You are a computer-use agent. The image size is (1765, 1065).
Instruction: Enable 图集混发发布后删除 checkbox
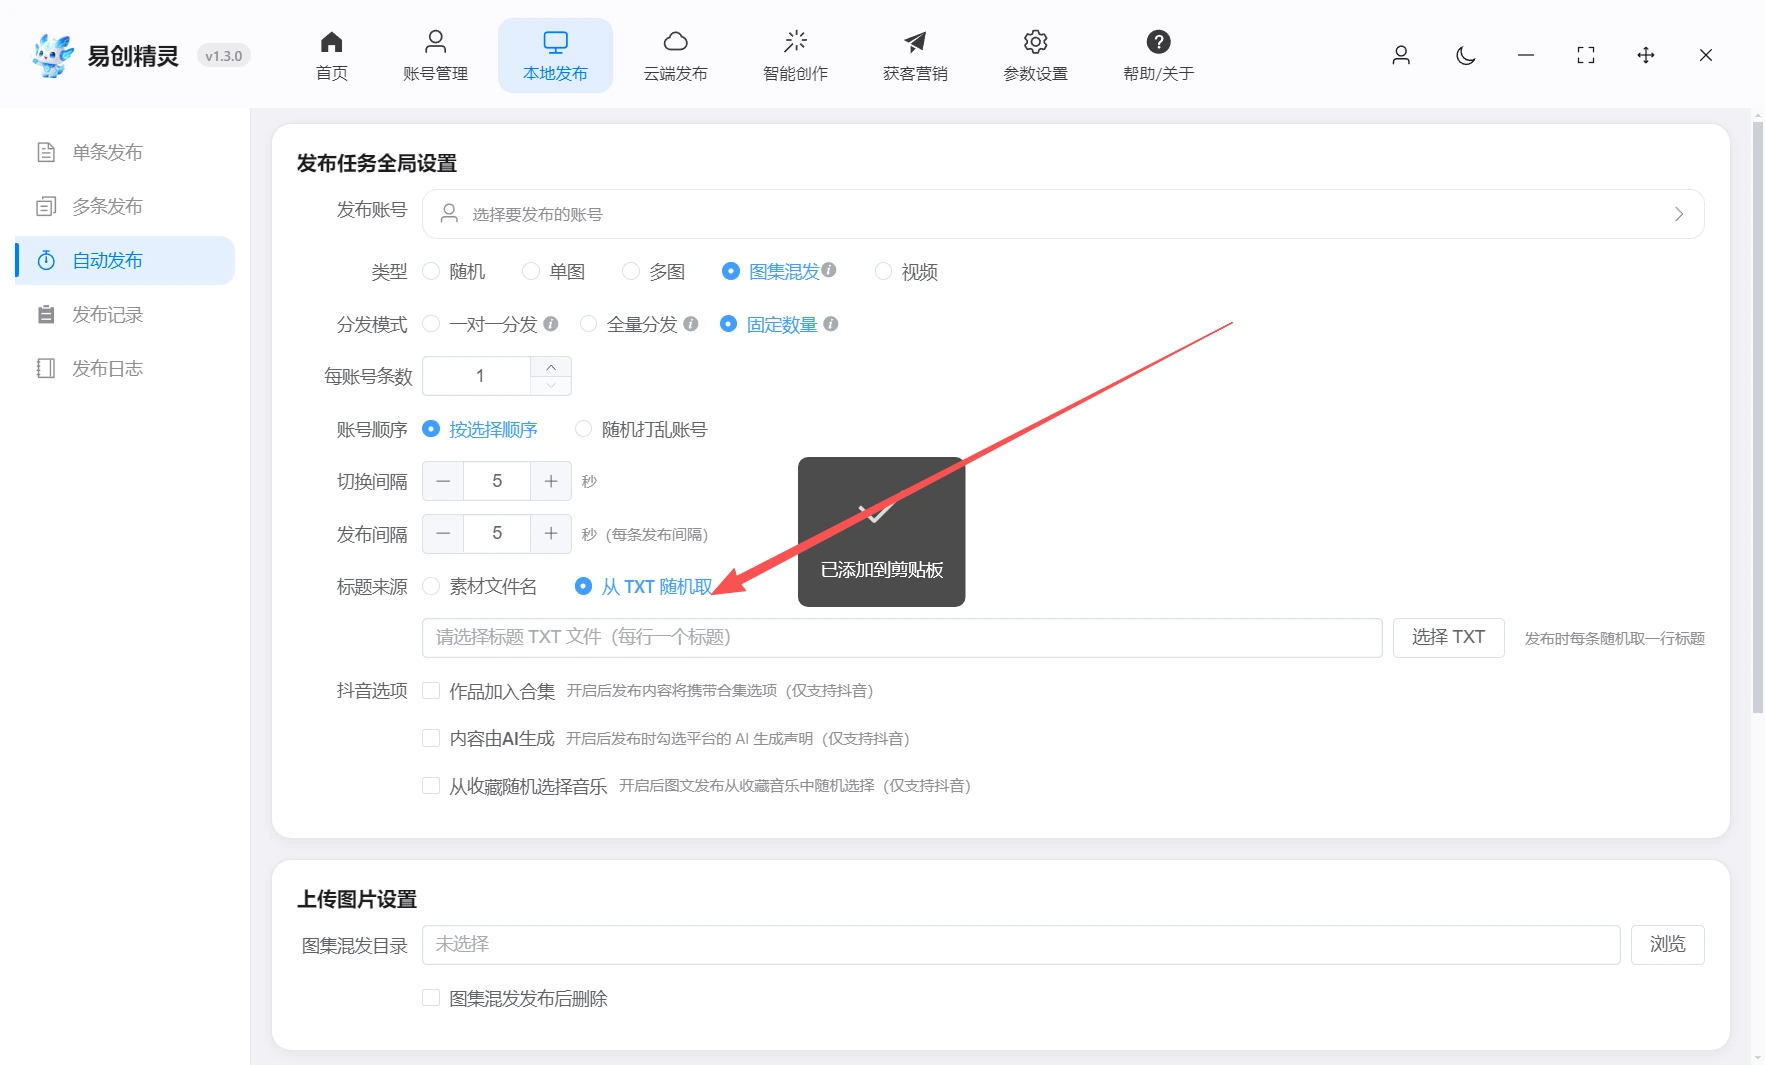coord(431,998)
